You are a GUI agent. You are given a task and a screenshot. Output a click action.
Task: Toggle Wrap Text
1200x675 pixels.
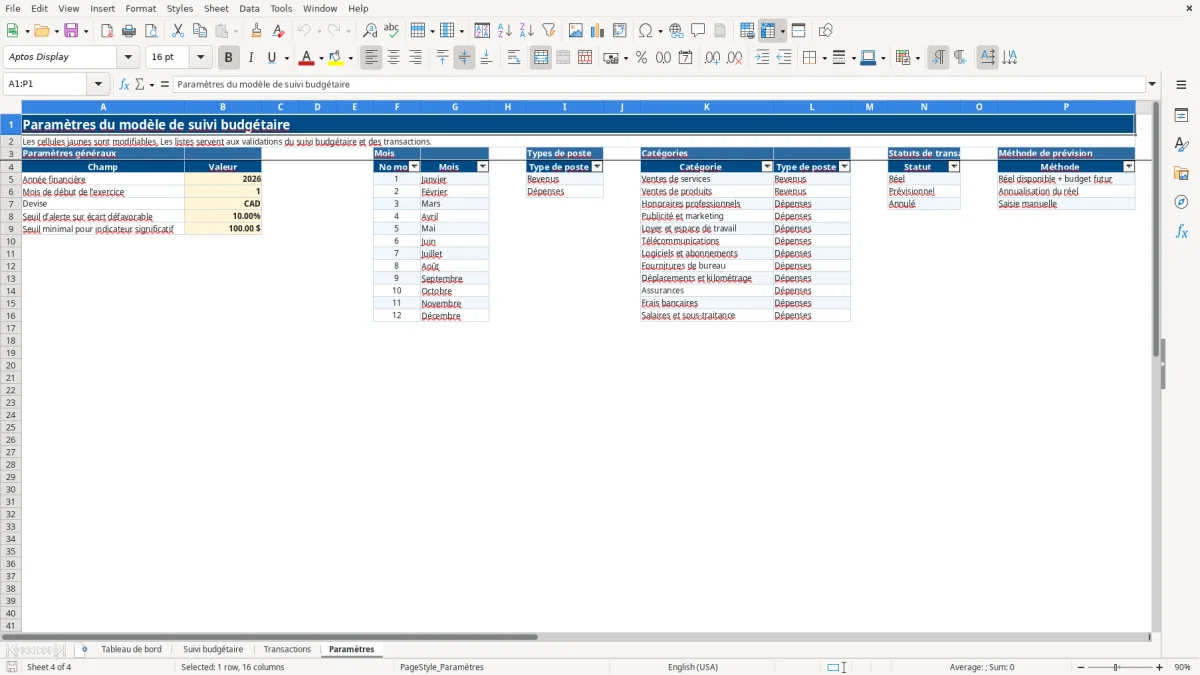(x=514, y=58)
